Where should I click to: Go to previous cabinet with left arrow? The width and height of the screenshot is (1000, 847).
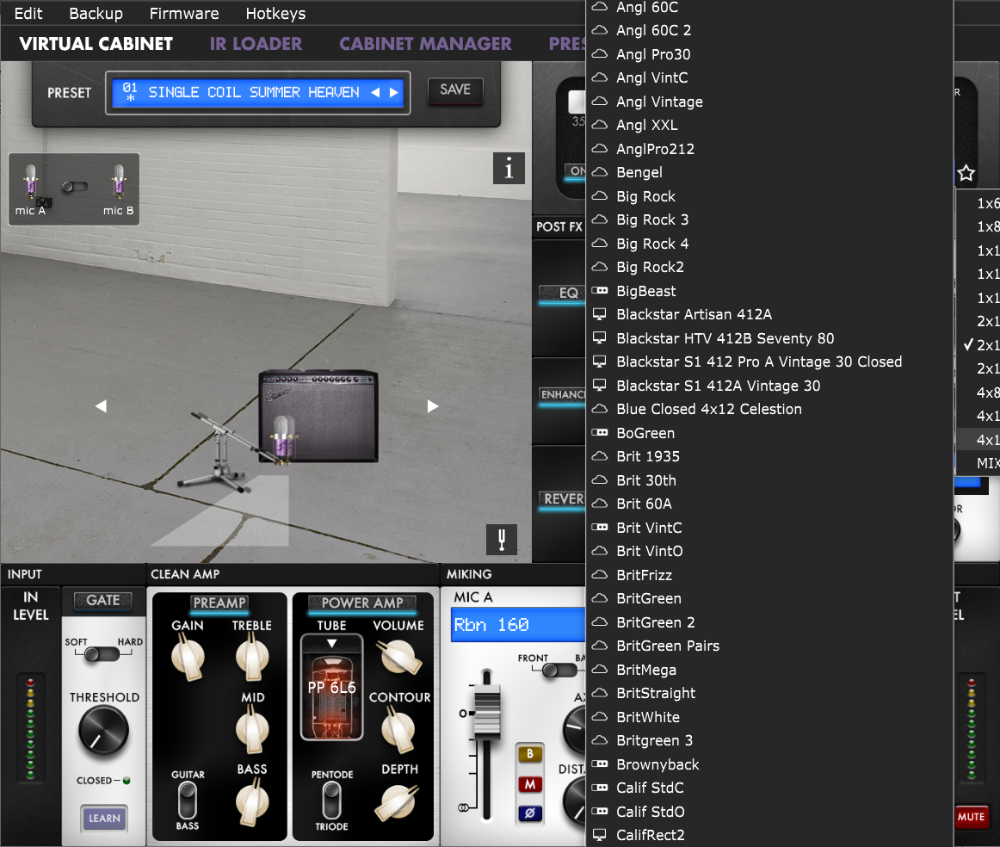[x=101, y=406]
